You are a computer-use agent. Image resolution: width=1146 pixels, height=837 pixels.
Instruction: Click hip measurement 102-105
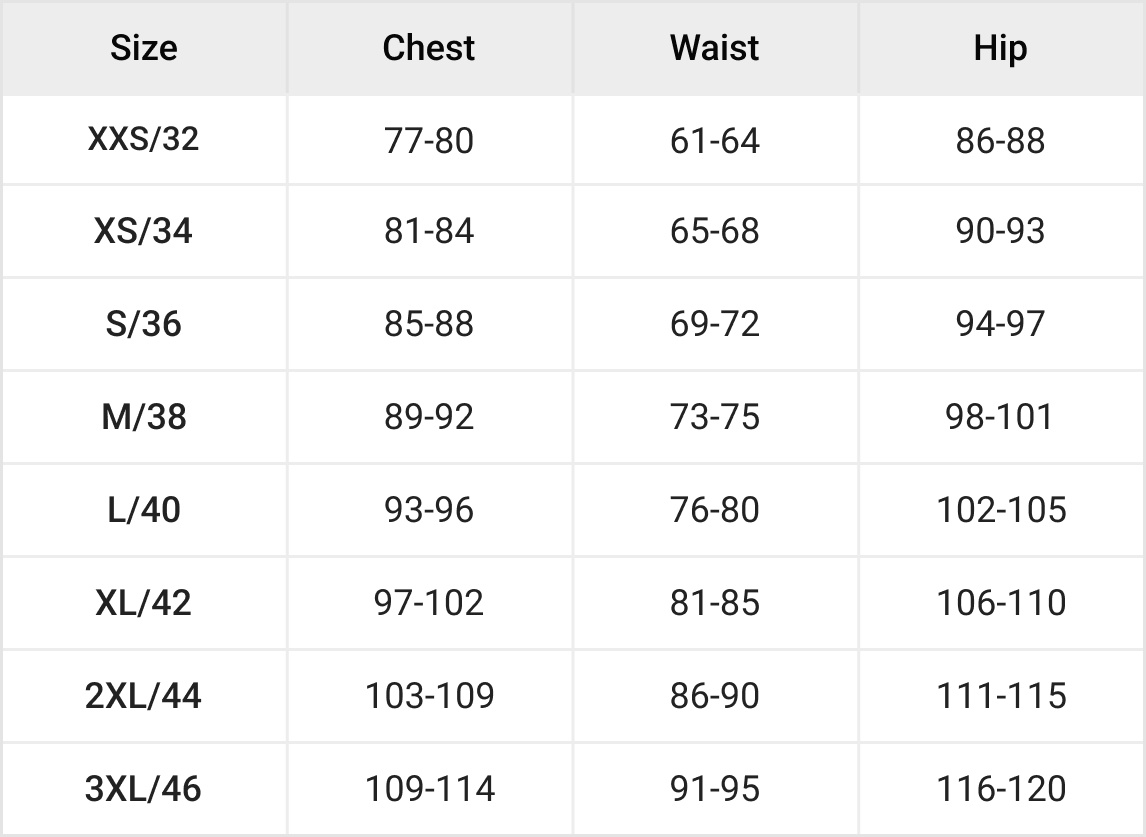pyautogui.click(x=1001, y=510)
